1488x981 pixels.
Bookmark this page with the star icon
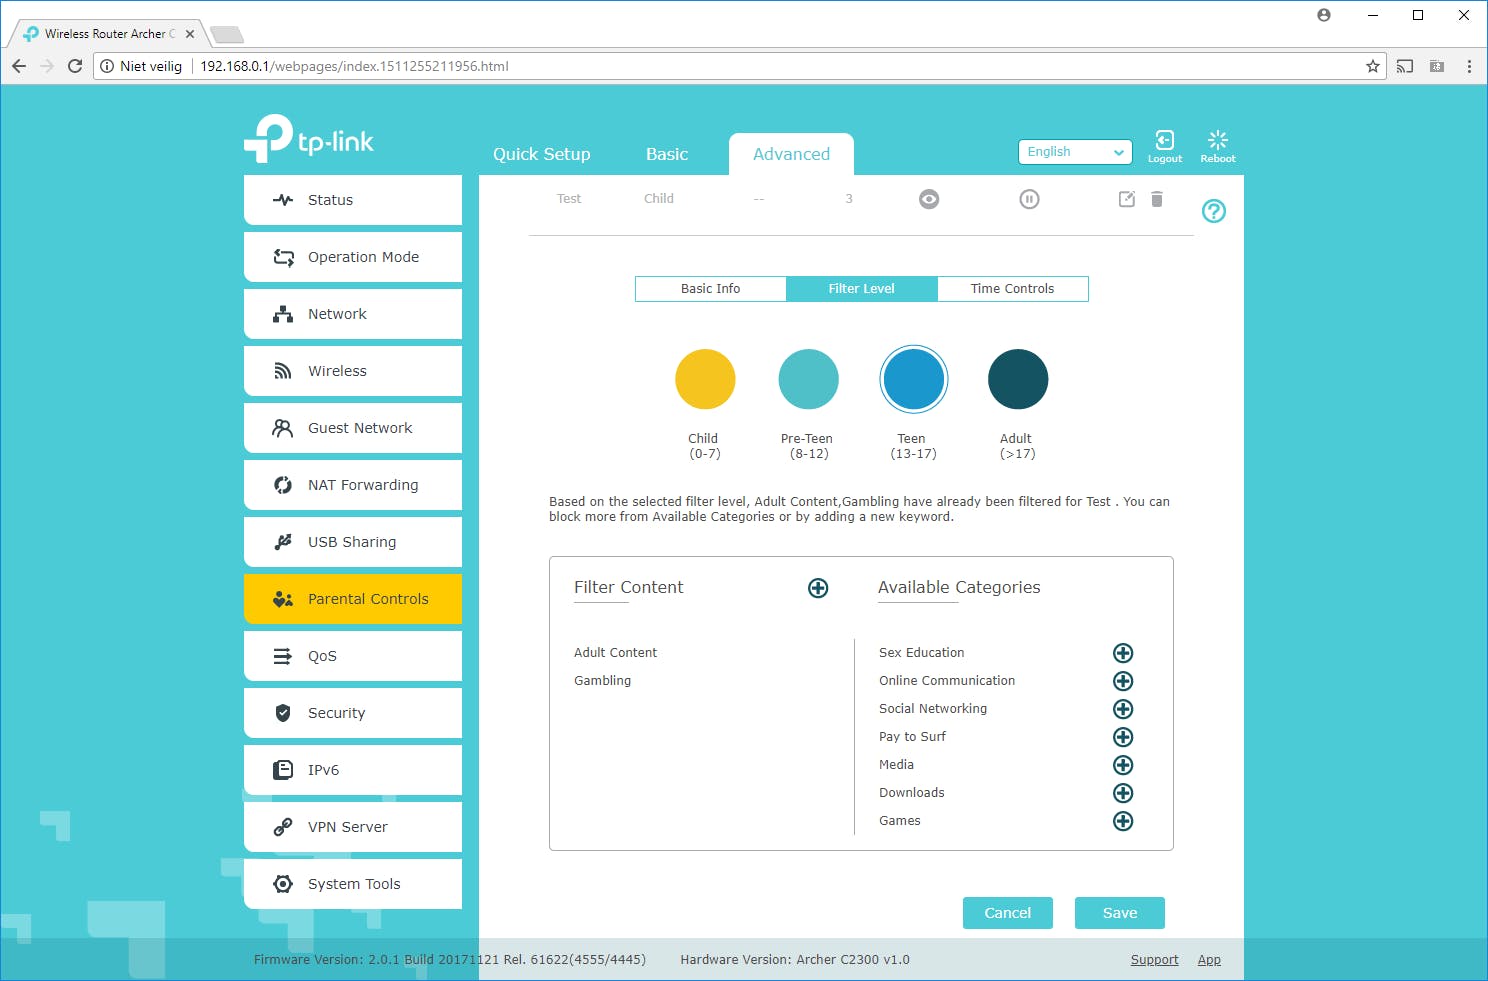(1372, 66)
